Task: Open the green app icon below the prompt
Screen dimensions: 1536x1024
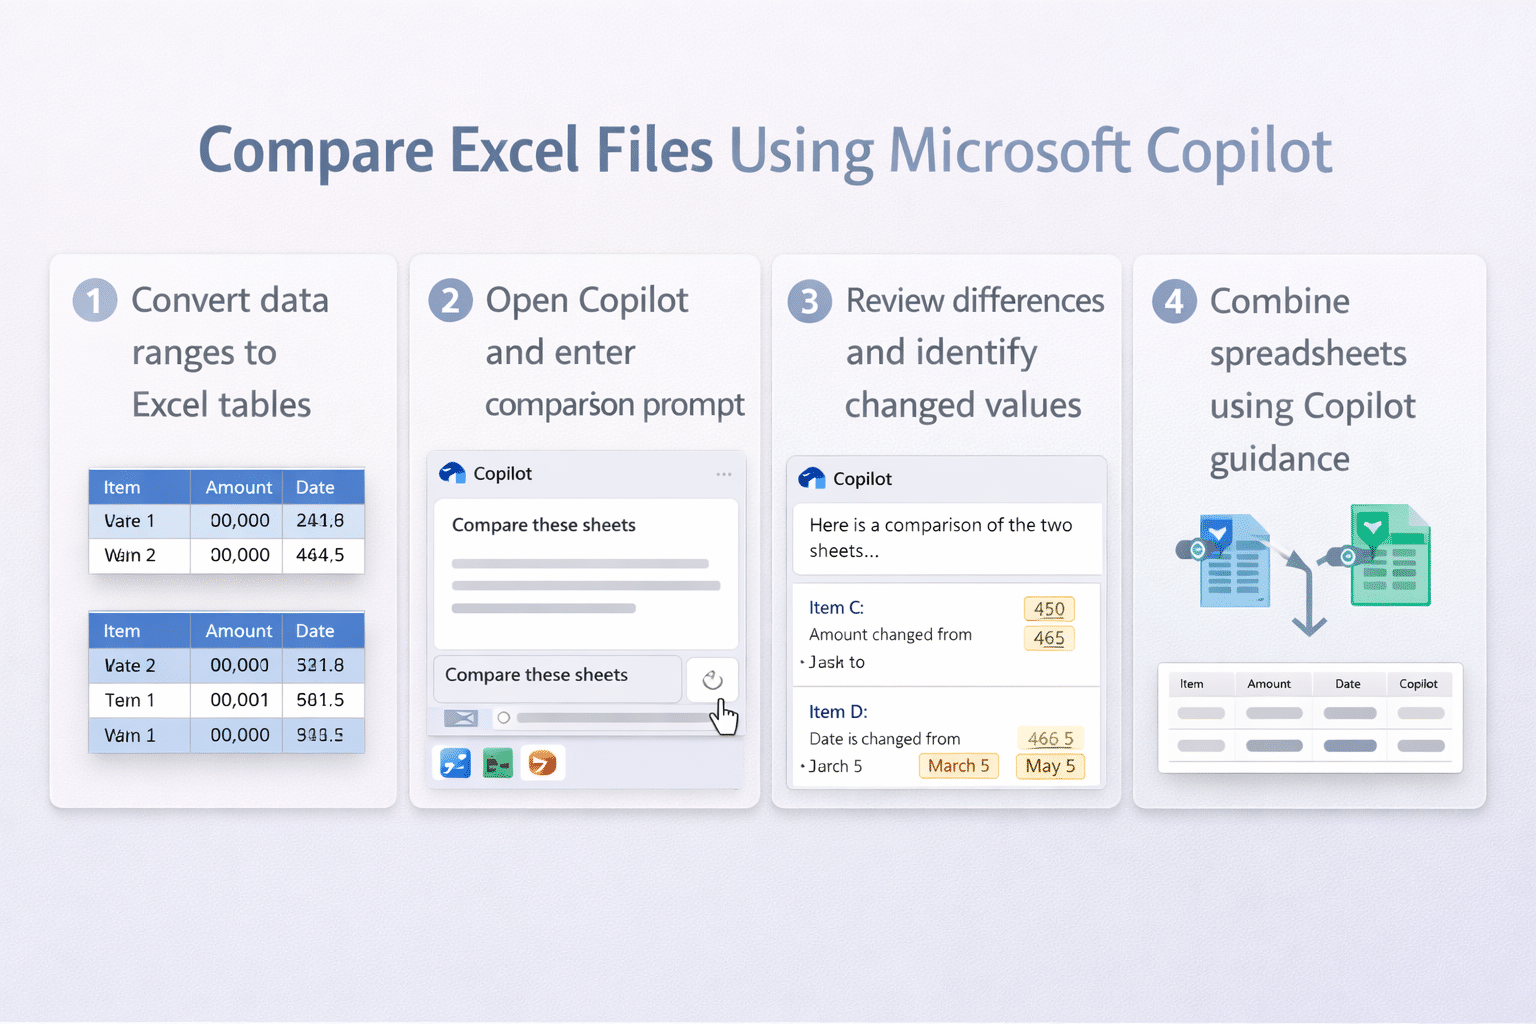Action: 498,764
